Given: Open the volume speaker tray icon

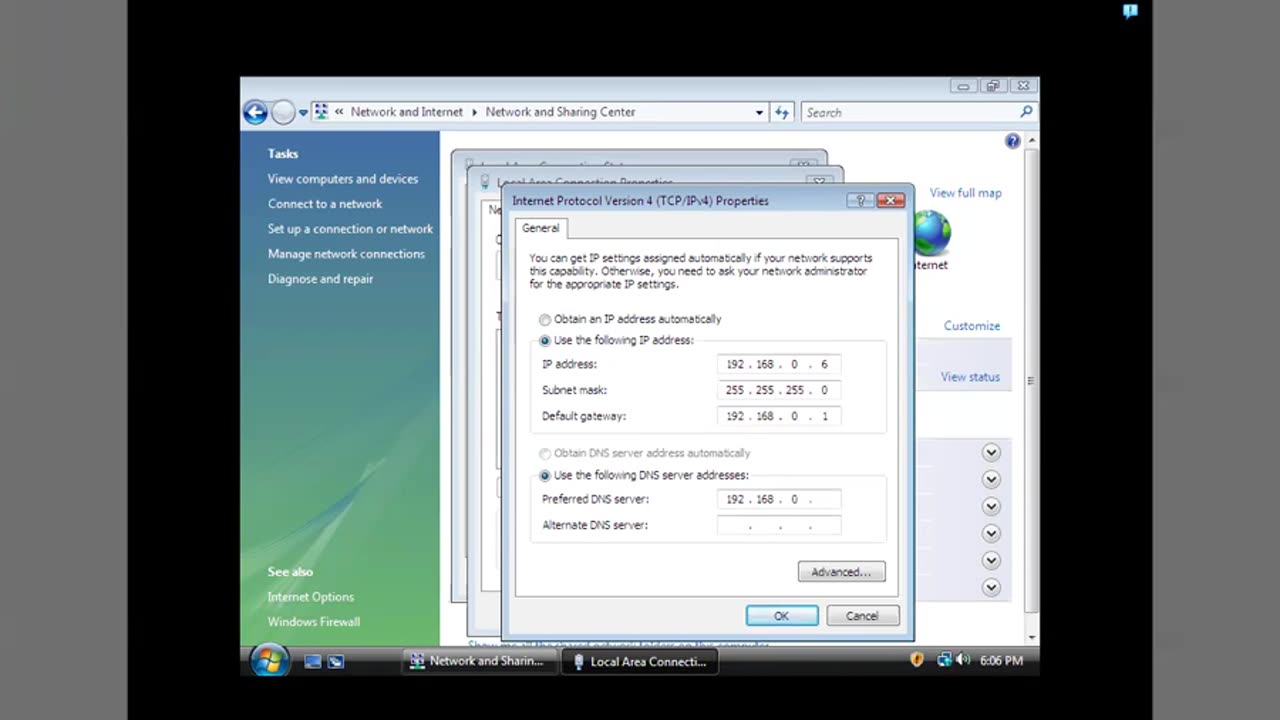Looking at the screenshot, I should (x=963, y=660).
